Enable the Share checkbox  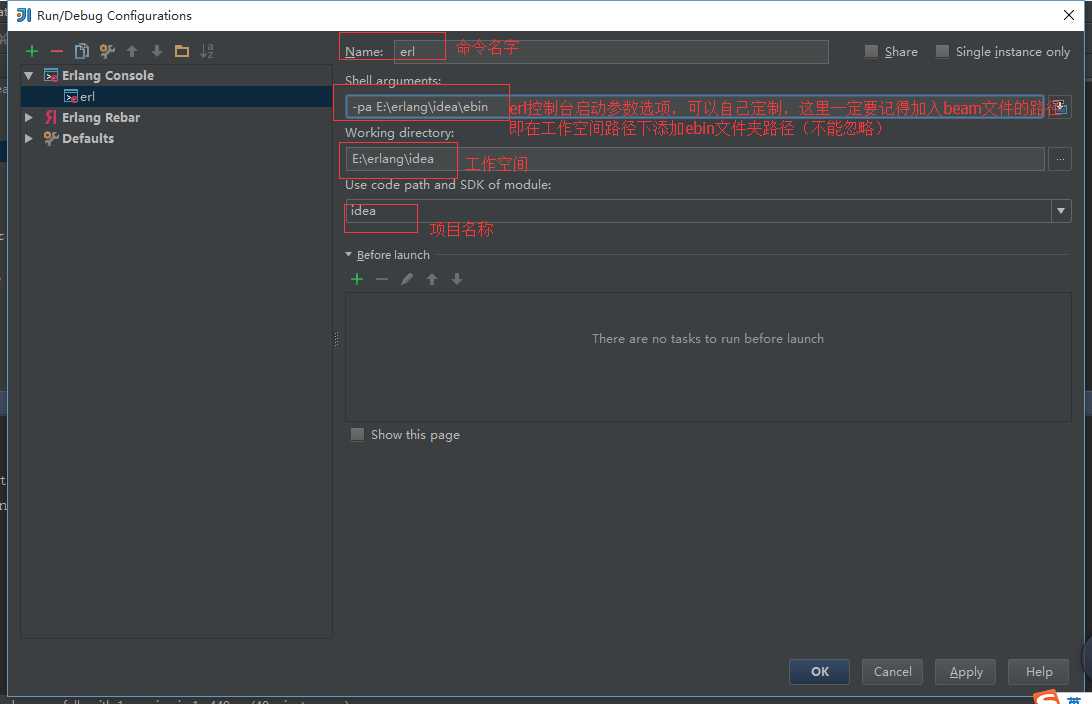[x=871, y=52]
